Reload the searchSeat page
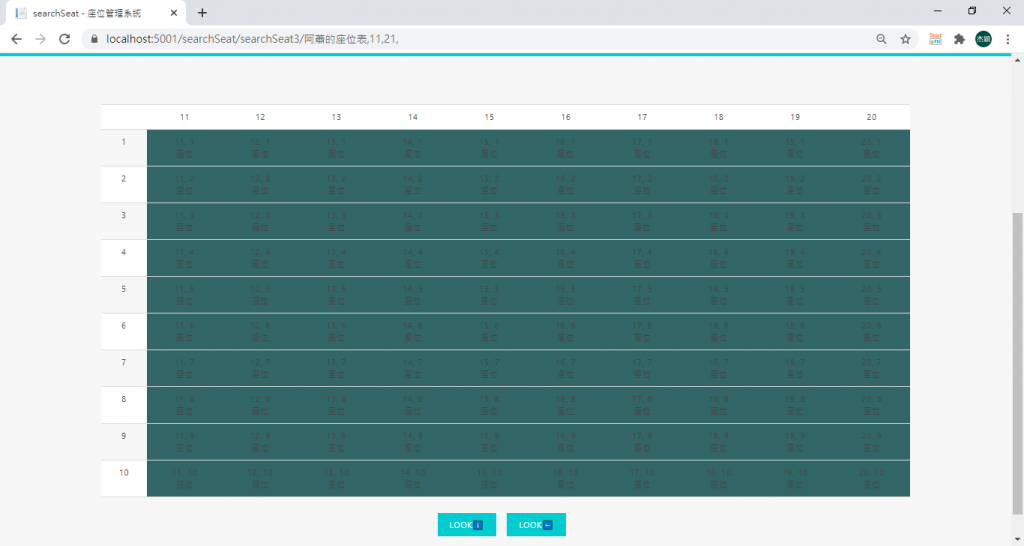This screenshot has width=1024, height=546. pyautogui.click(x=64, y=39)
